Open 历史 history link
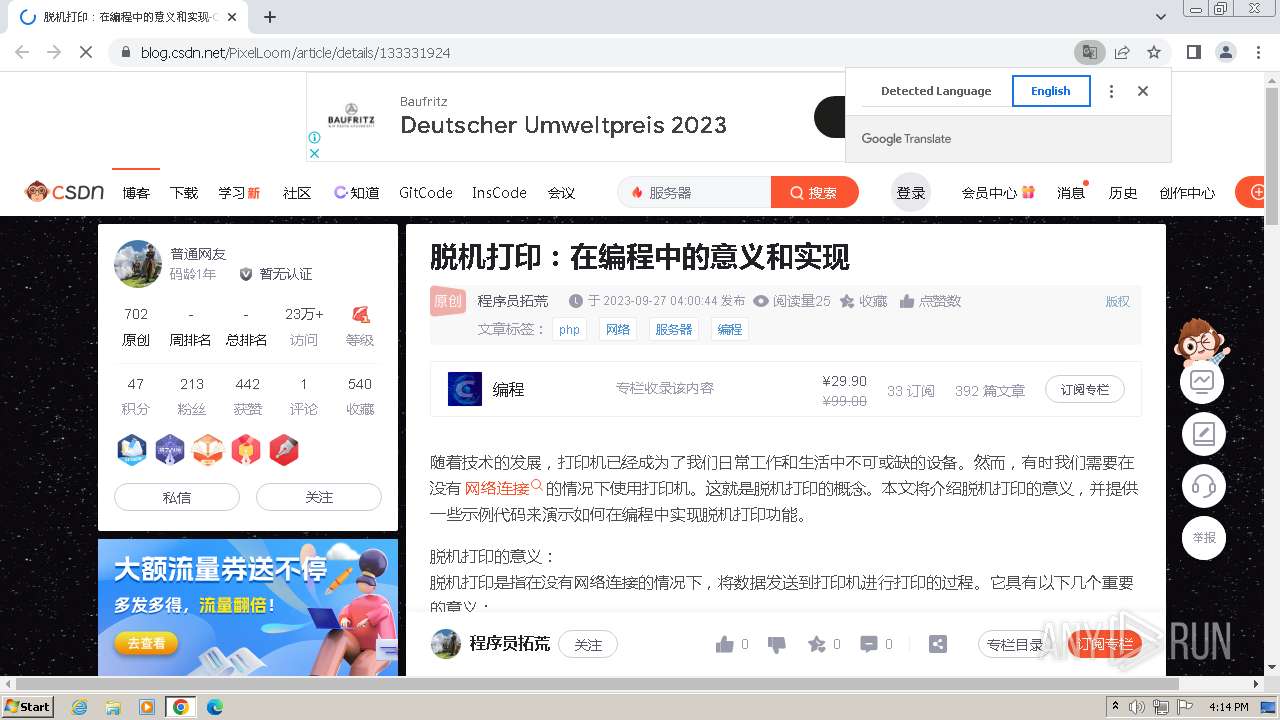This screenshot has height=720, width=1280. [1123, 193]
